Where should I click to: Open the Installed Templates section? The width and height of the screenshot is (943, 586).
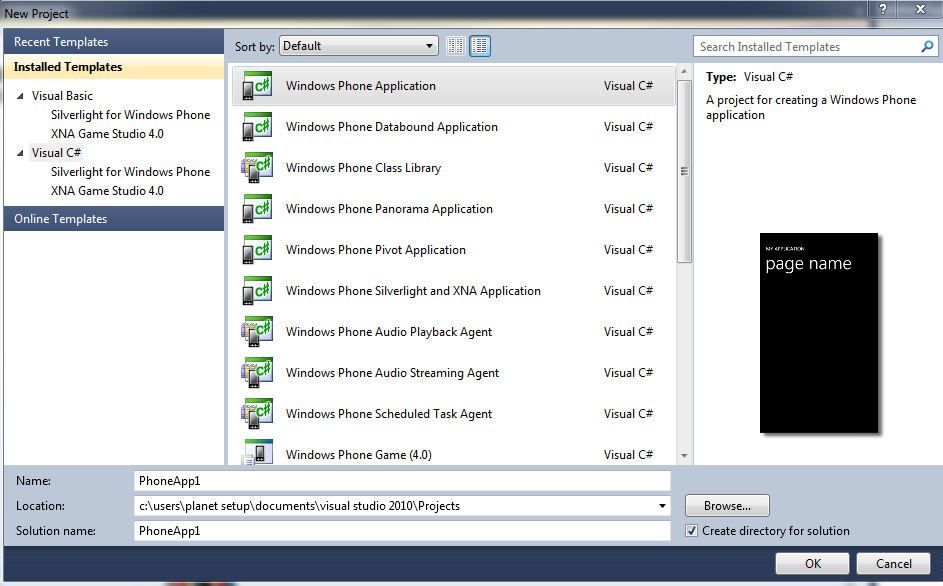pyautogui.click(x=114, y=67)
